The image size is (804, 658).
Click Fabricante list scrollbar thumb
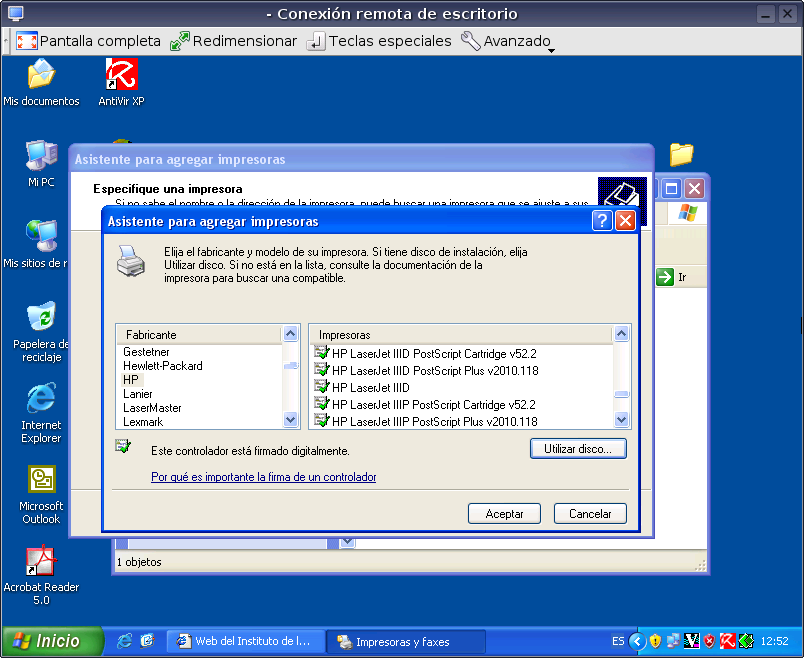(x=291, y=366)
